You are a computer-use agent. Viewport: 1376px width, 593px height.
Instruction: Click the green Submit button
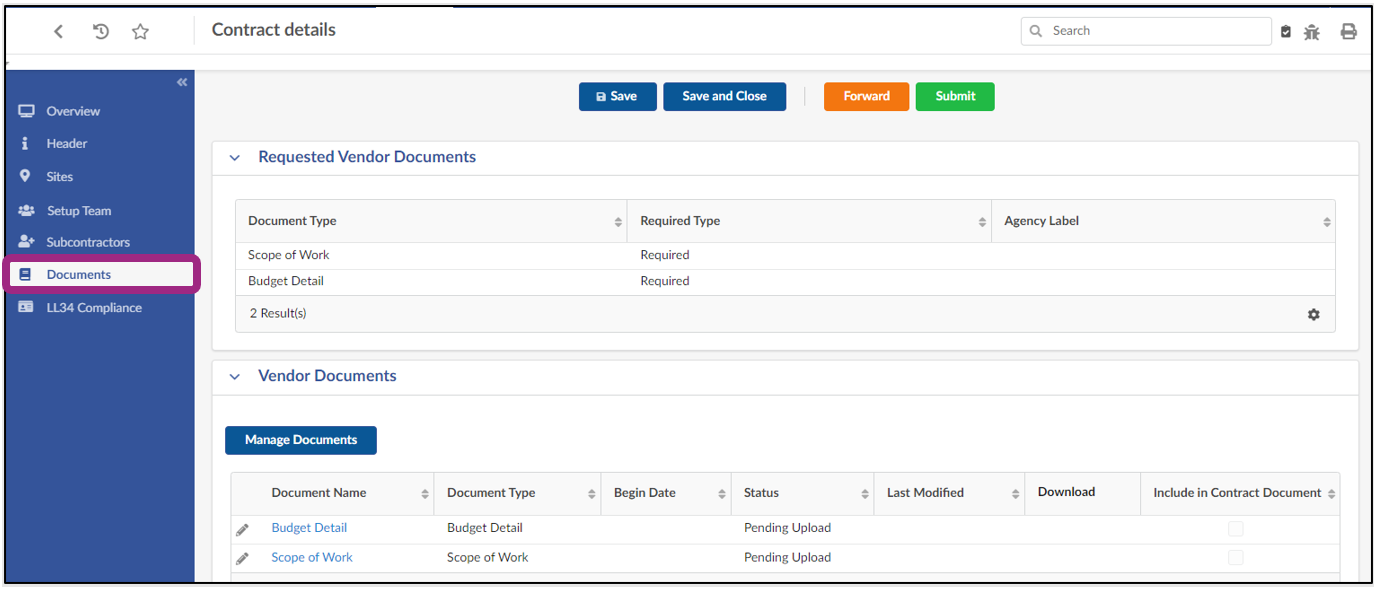[954, 97]
